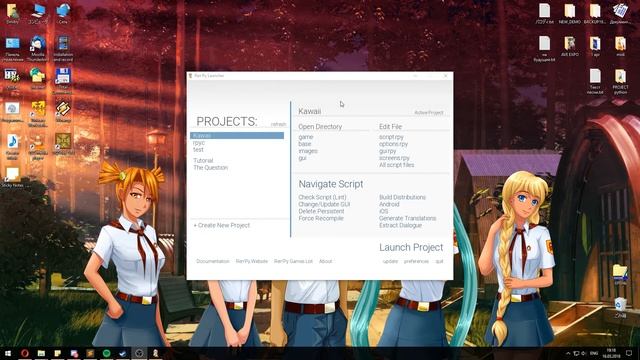
Task: Create a new project
Action: click(x=222, y=225)
